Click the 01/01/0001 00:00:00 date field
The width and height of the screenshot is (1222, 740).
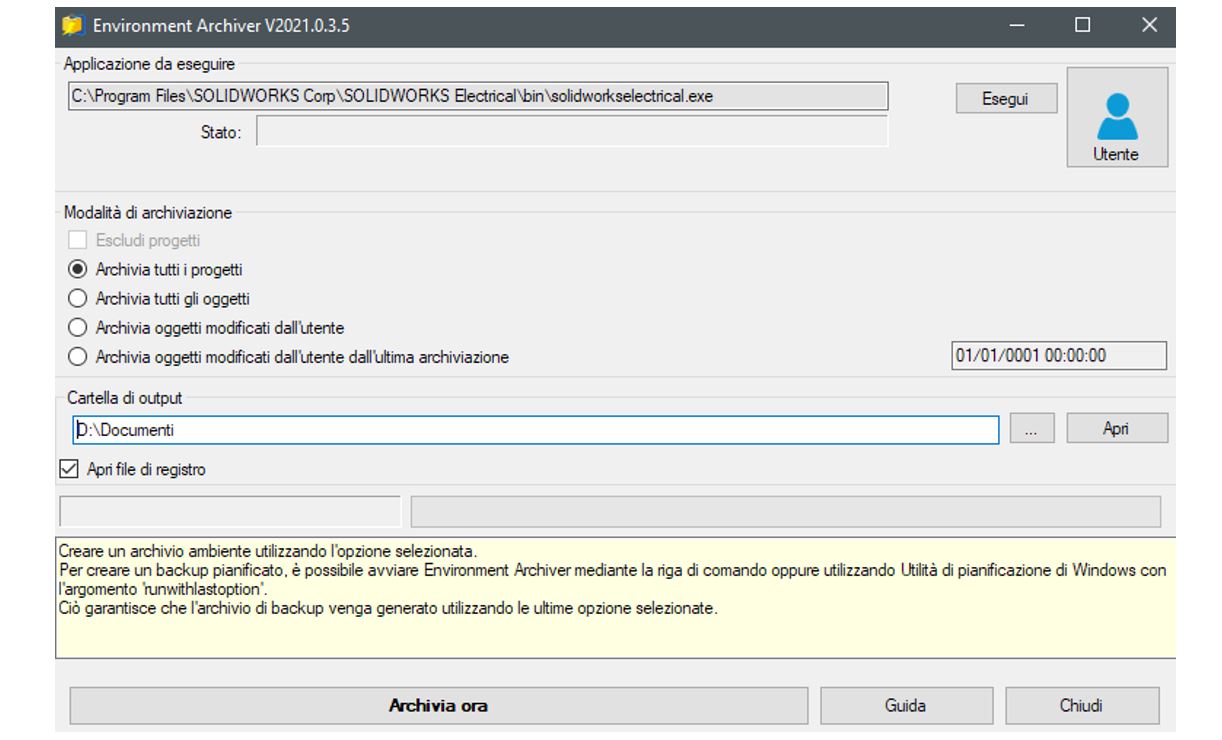pyautogui.click(x=1058, y=355)
